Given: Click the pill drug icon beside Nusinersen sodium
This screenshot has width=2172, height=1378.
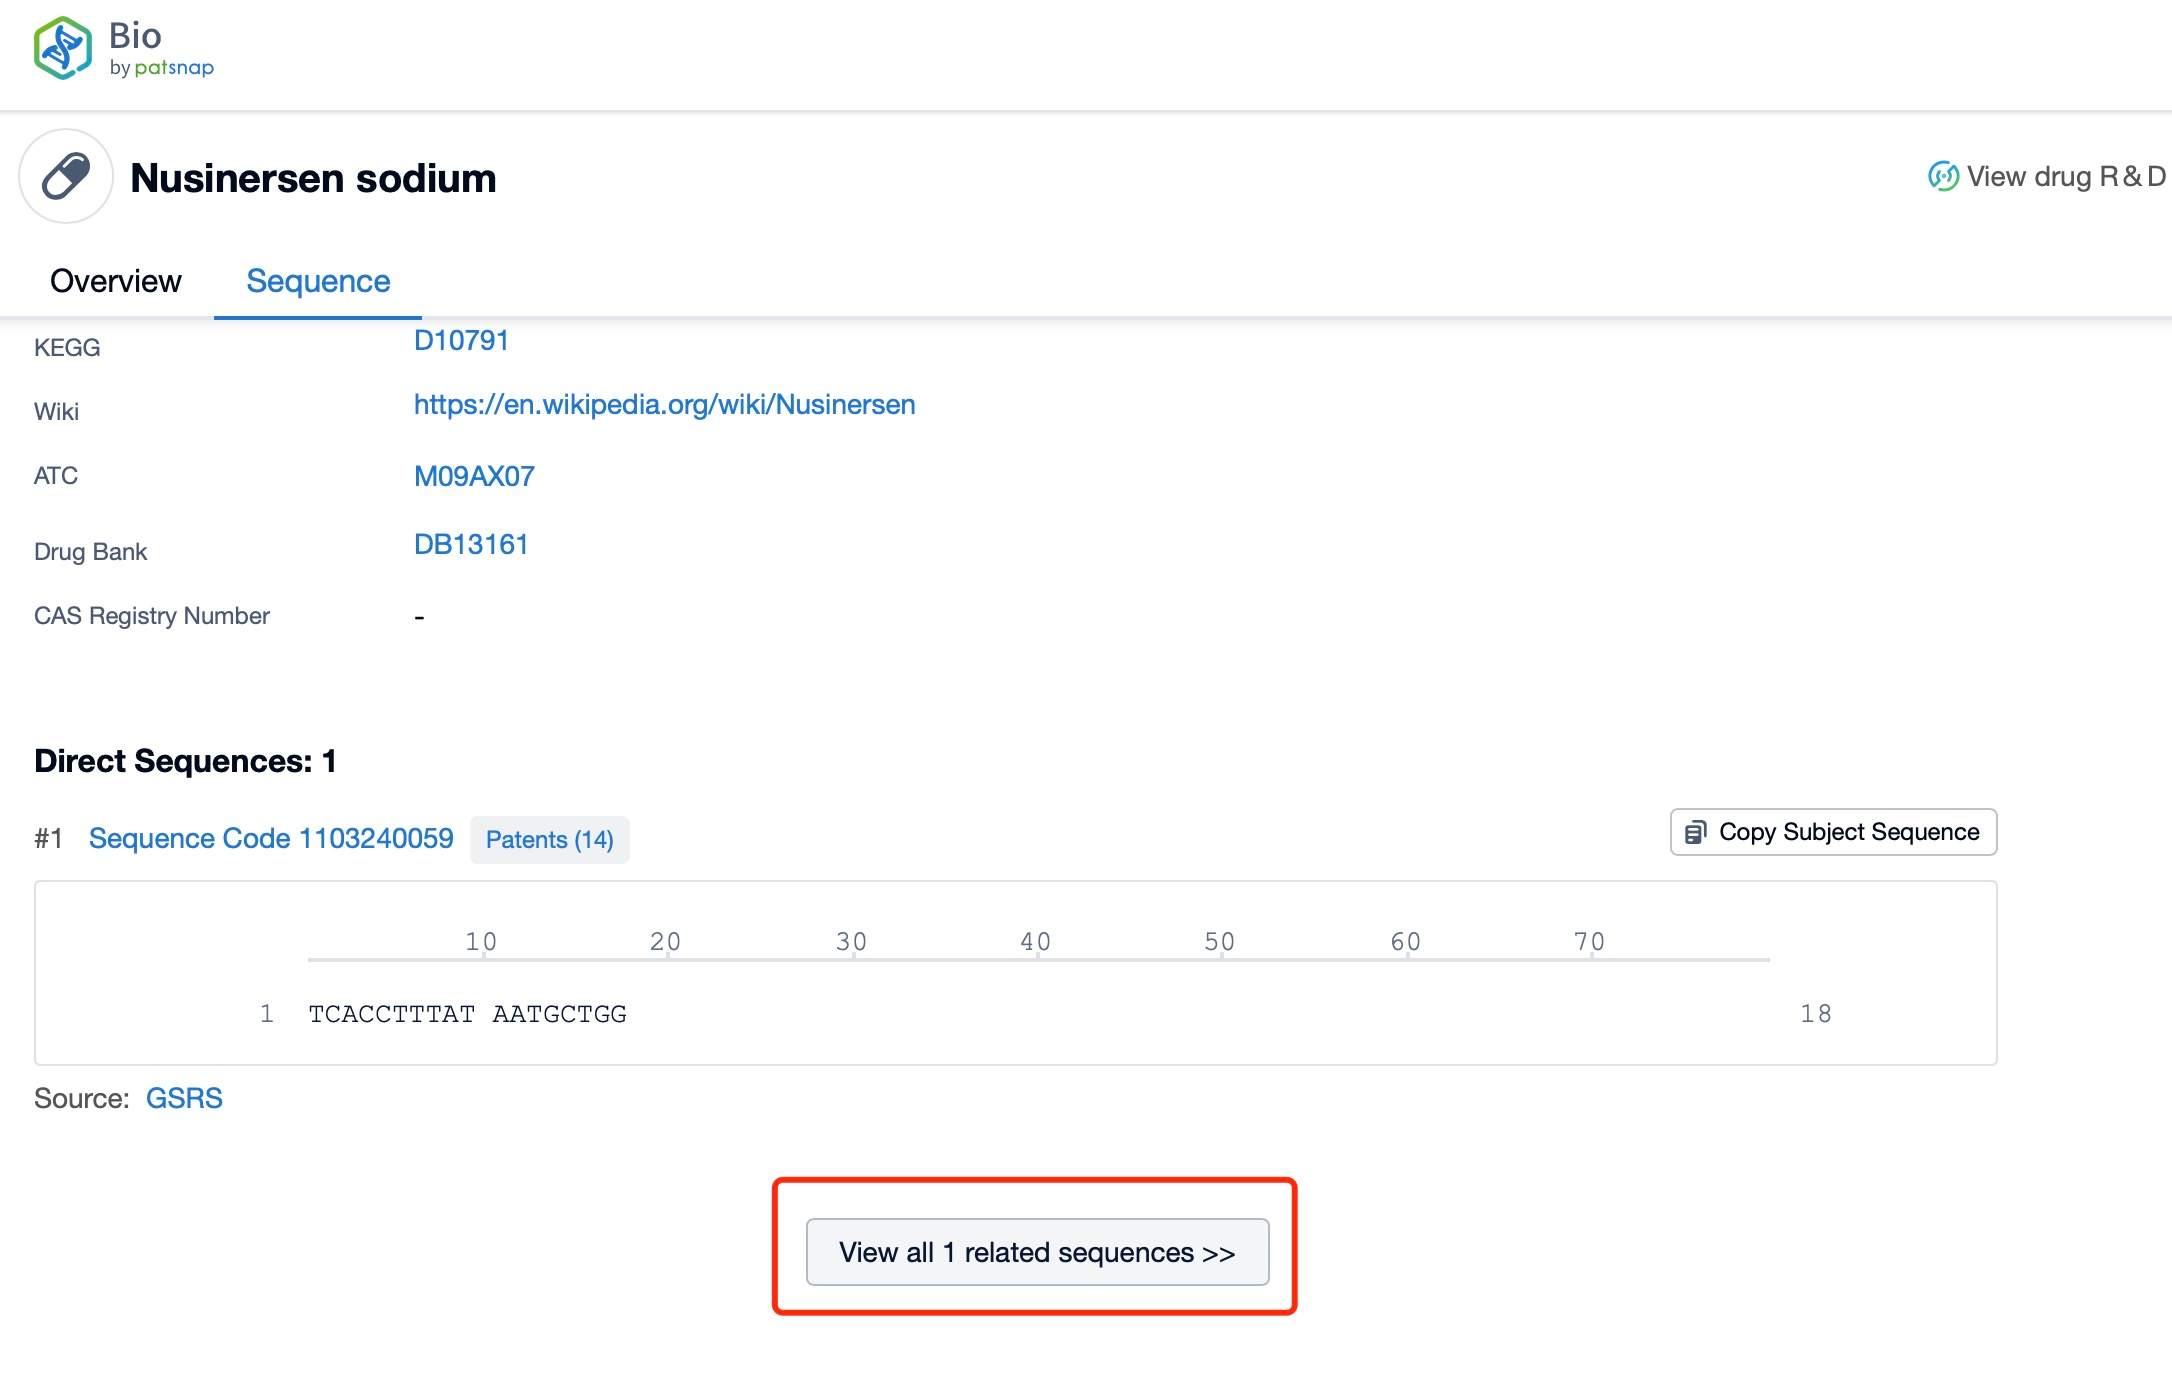Looking at the screenshot, I should 66,177.
